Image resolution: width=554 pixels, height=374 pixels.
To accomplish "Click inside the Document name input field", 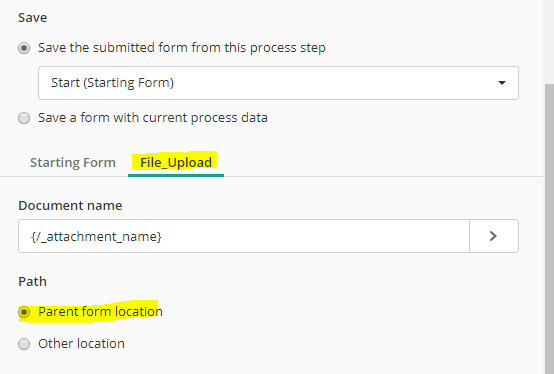I will tap(244, 236).
